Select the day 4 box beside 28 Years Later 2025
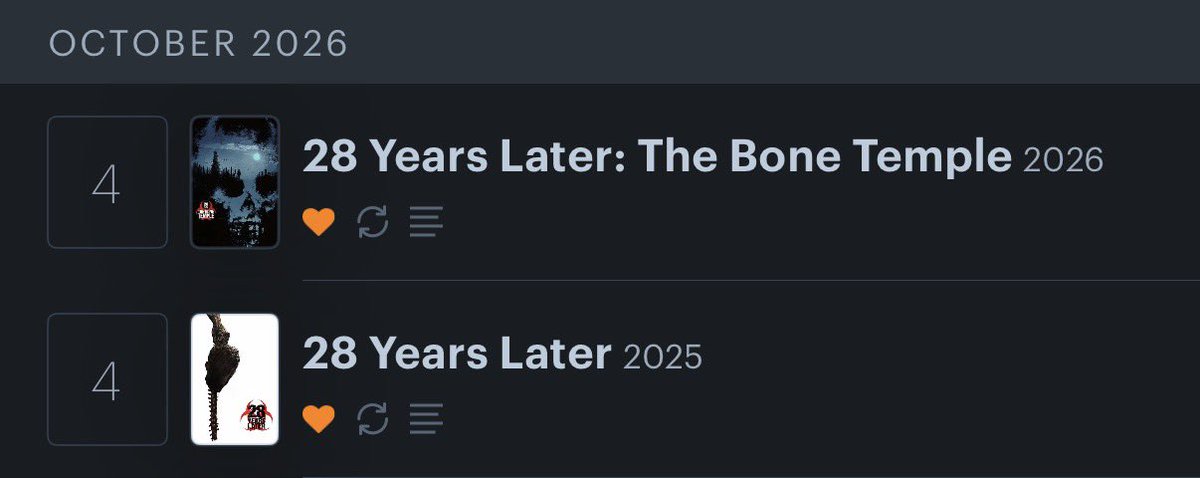This screenshot has width=1200, height=478. (107, 379)
